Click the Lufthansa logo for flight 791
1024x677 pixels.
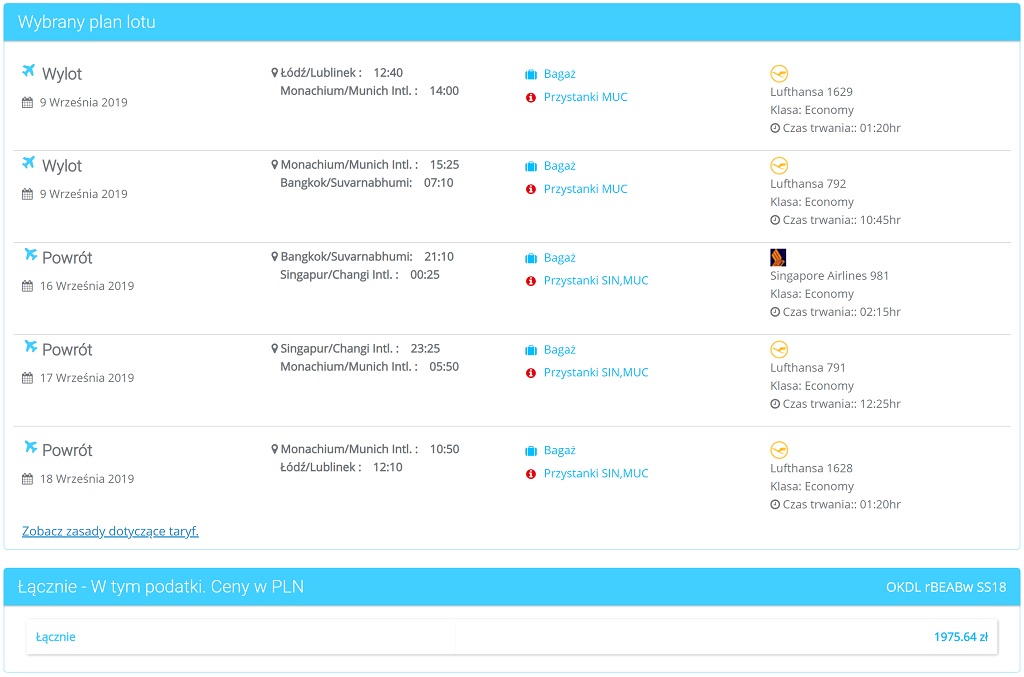coord(779,349)
